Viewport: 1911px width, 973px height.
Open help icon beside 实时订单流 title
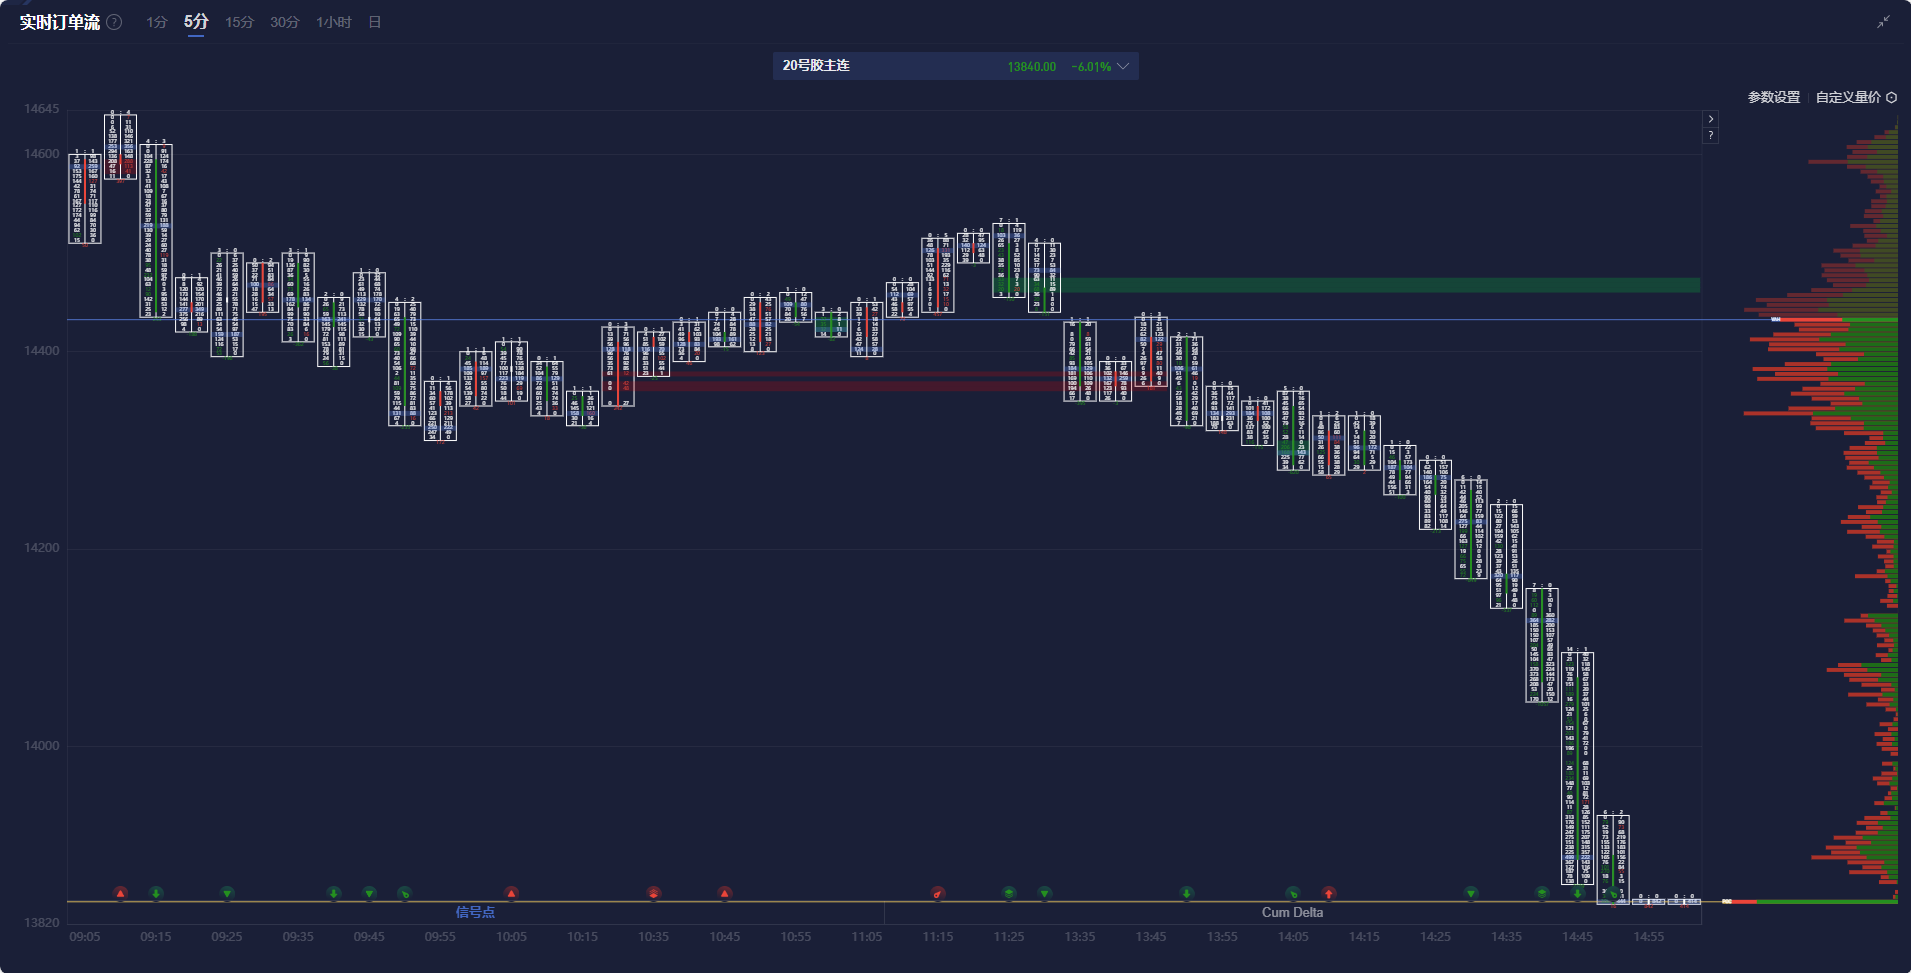pyautogui.click(x=115, y=22)
